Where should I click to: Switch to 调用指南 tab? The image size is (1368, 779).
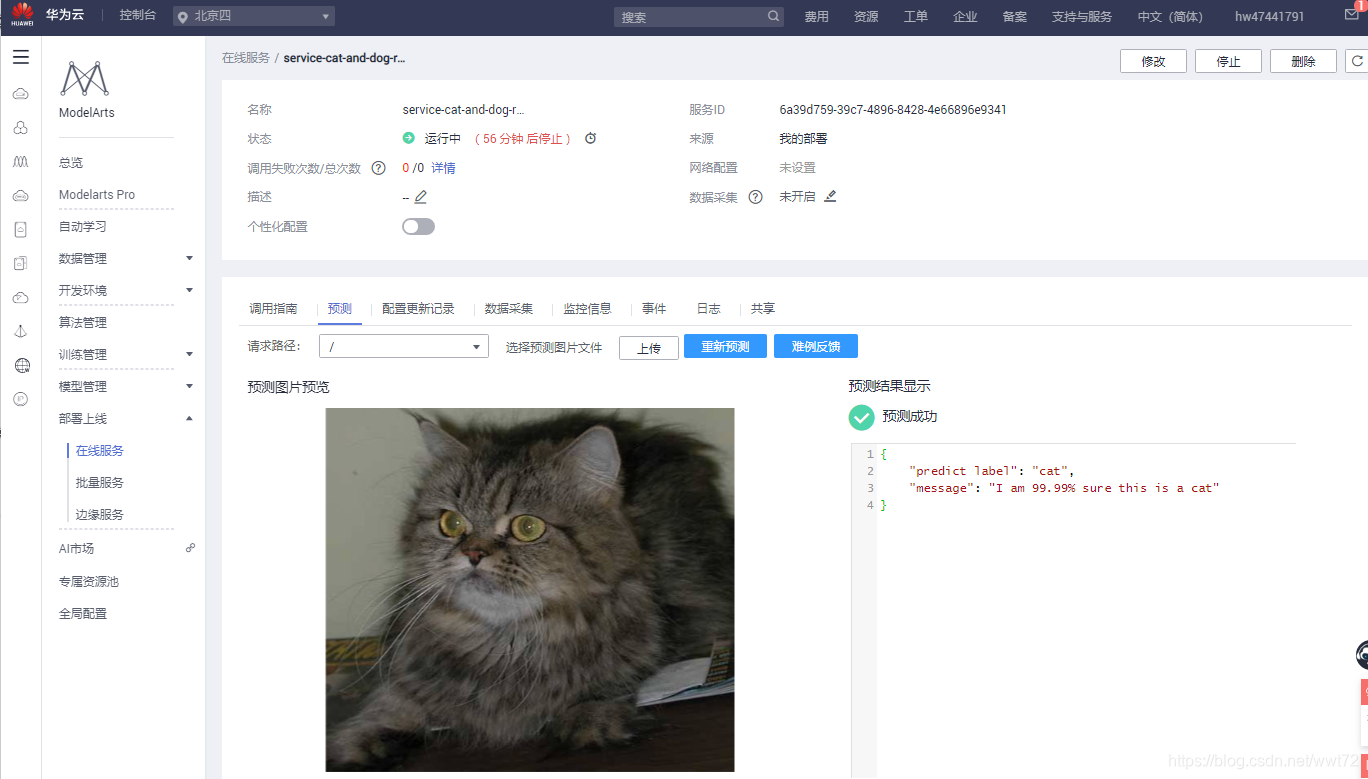(273, 309)
